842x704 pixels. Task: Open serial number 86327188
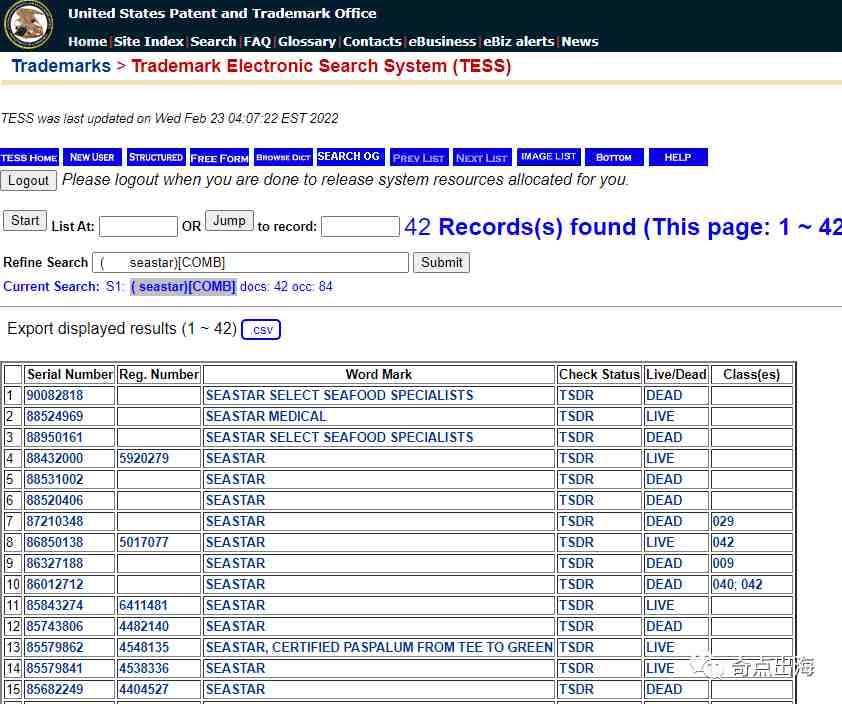55,563
